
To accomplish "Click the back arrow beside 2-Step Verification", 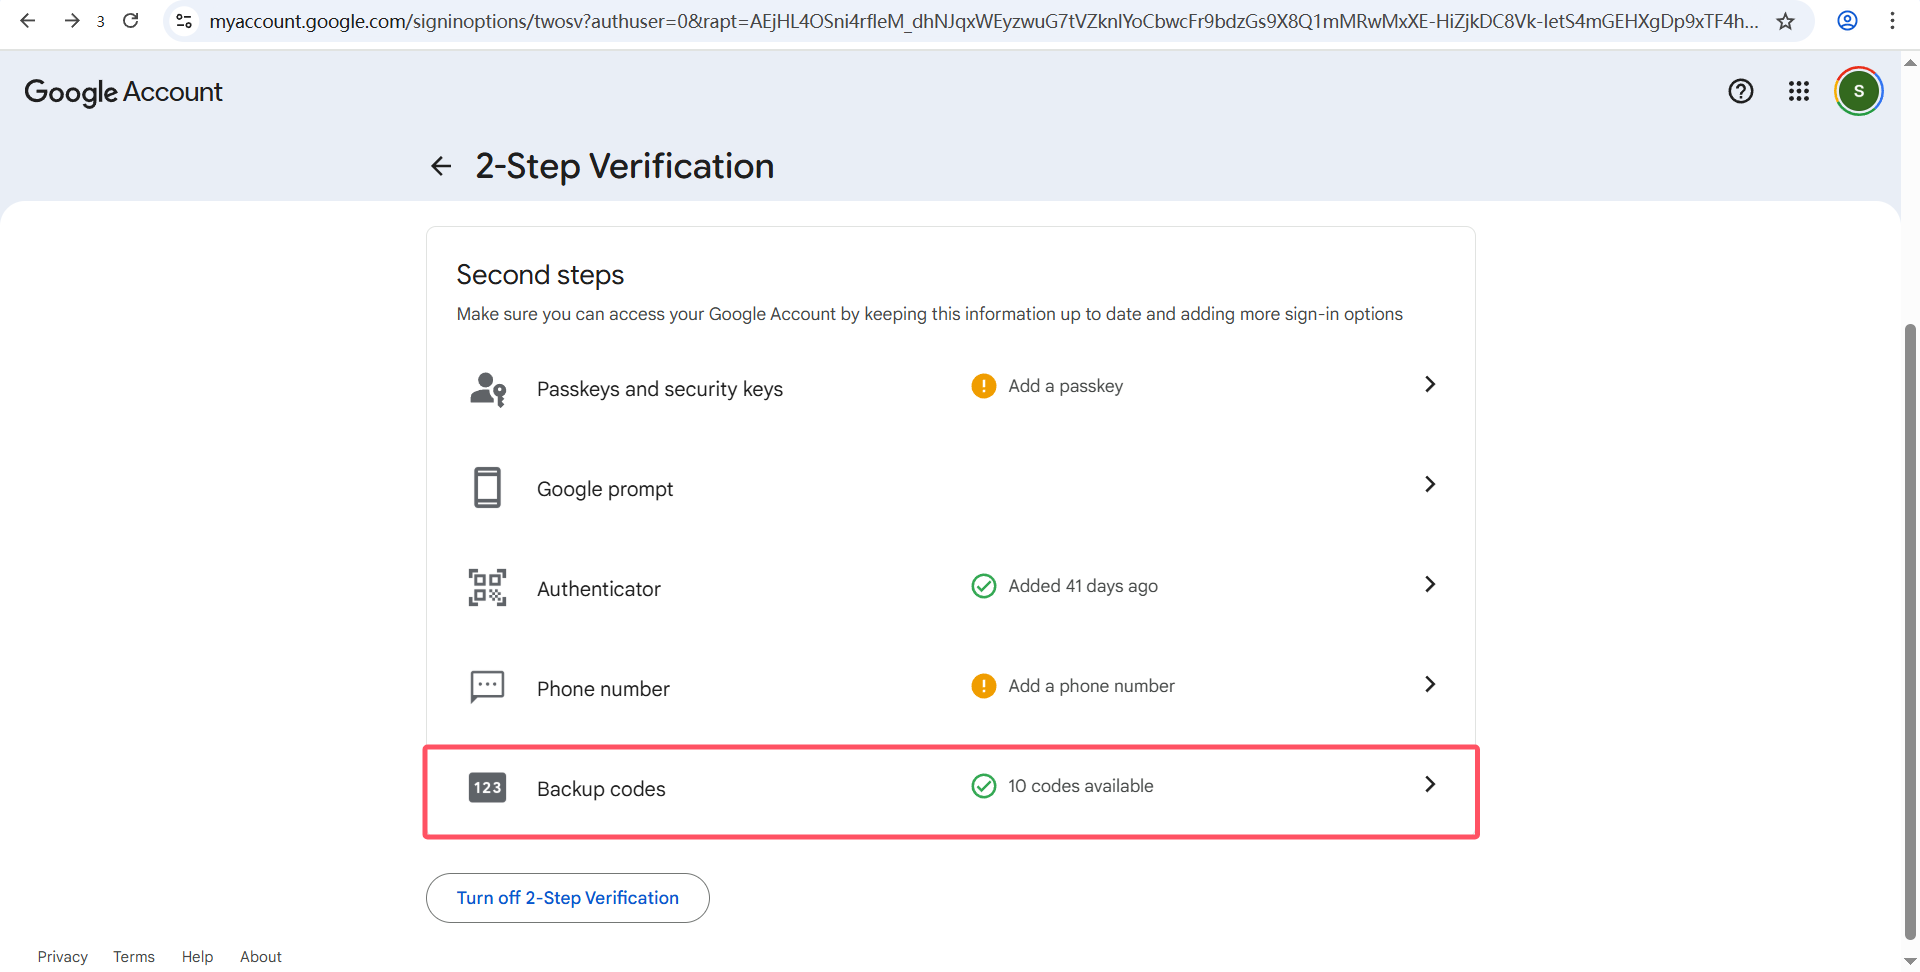I will (x=441, y=166).
